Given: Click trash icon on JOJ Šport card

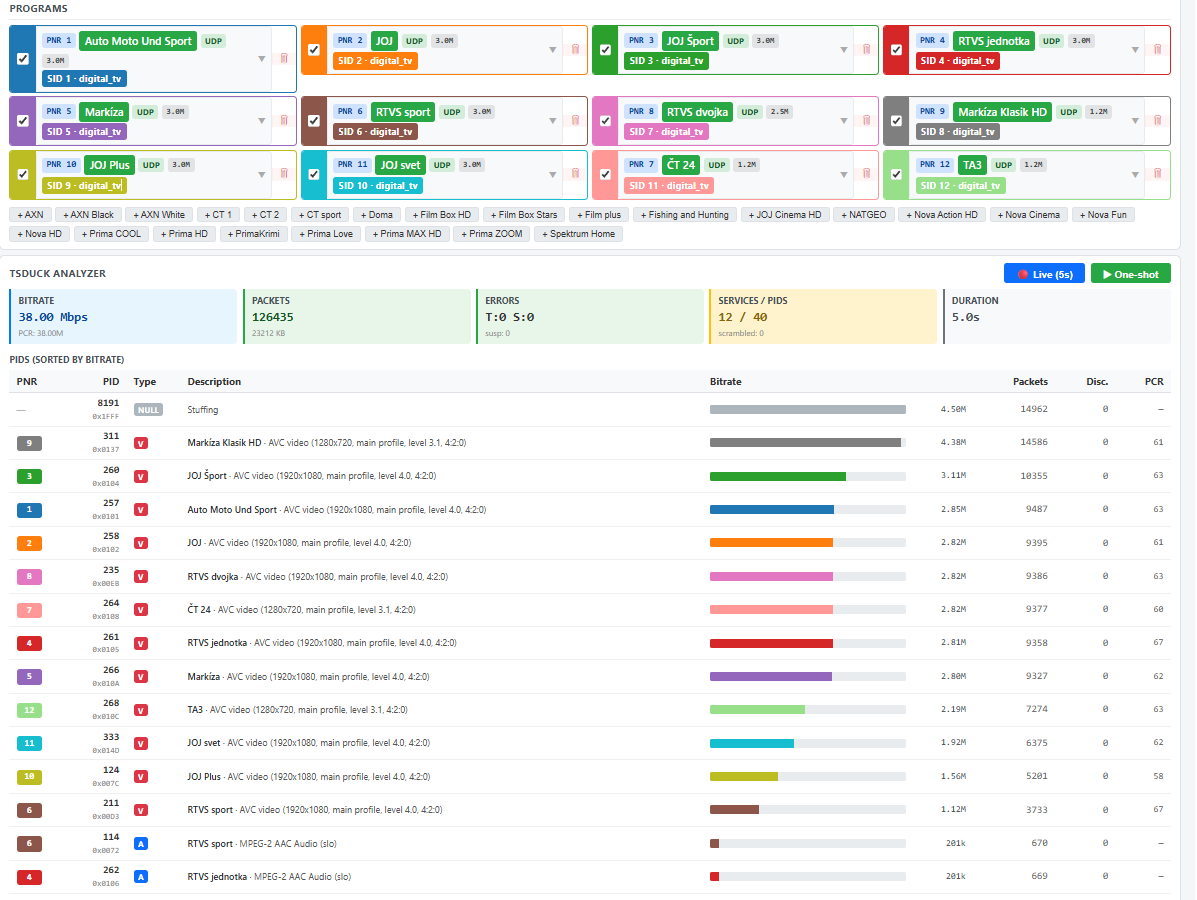Looking at the screenshot, I should (x=866, y=50).
